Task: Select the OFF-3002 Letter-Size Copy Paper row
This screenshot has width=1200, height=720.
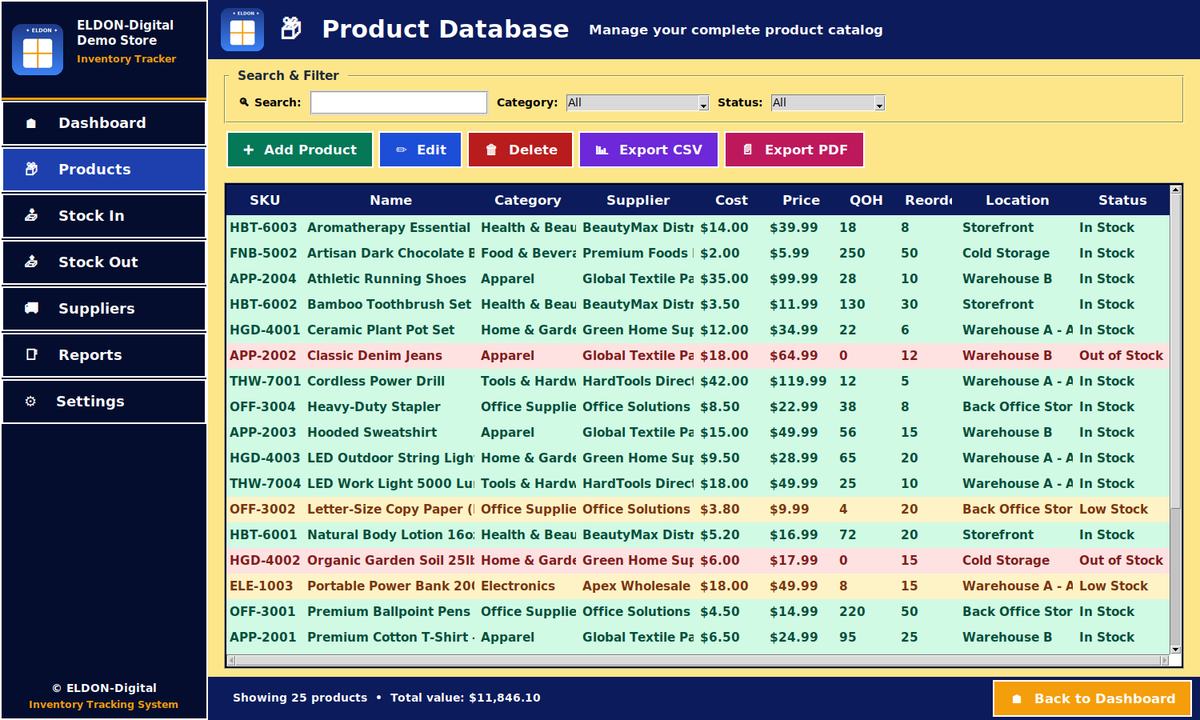Action: coord(698,509)
